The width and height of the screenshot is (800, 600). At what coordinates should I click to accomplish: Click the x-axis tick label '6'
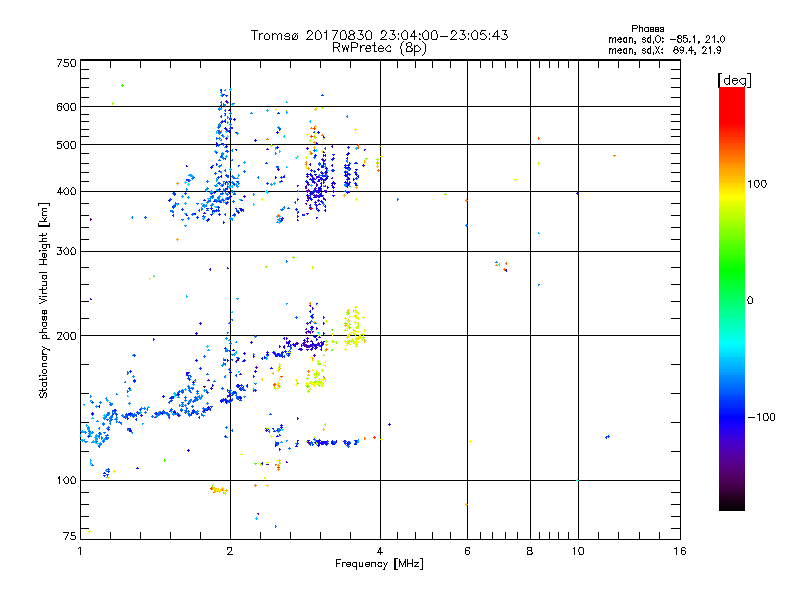point(467,551)
